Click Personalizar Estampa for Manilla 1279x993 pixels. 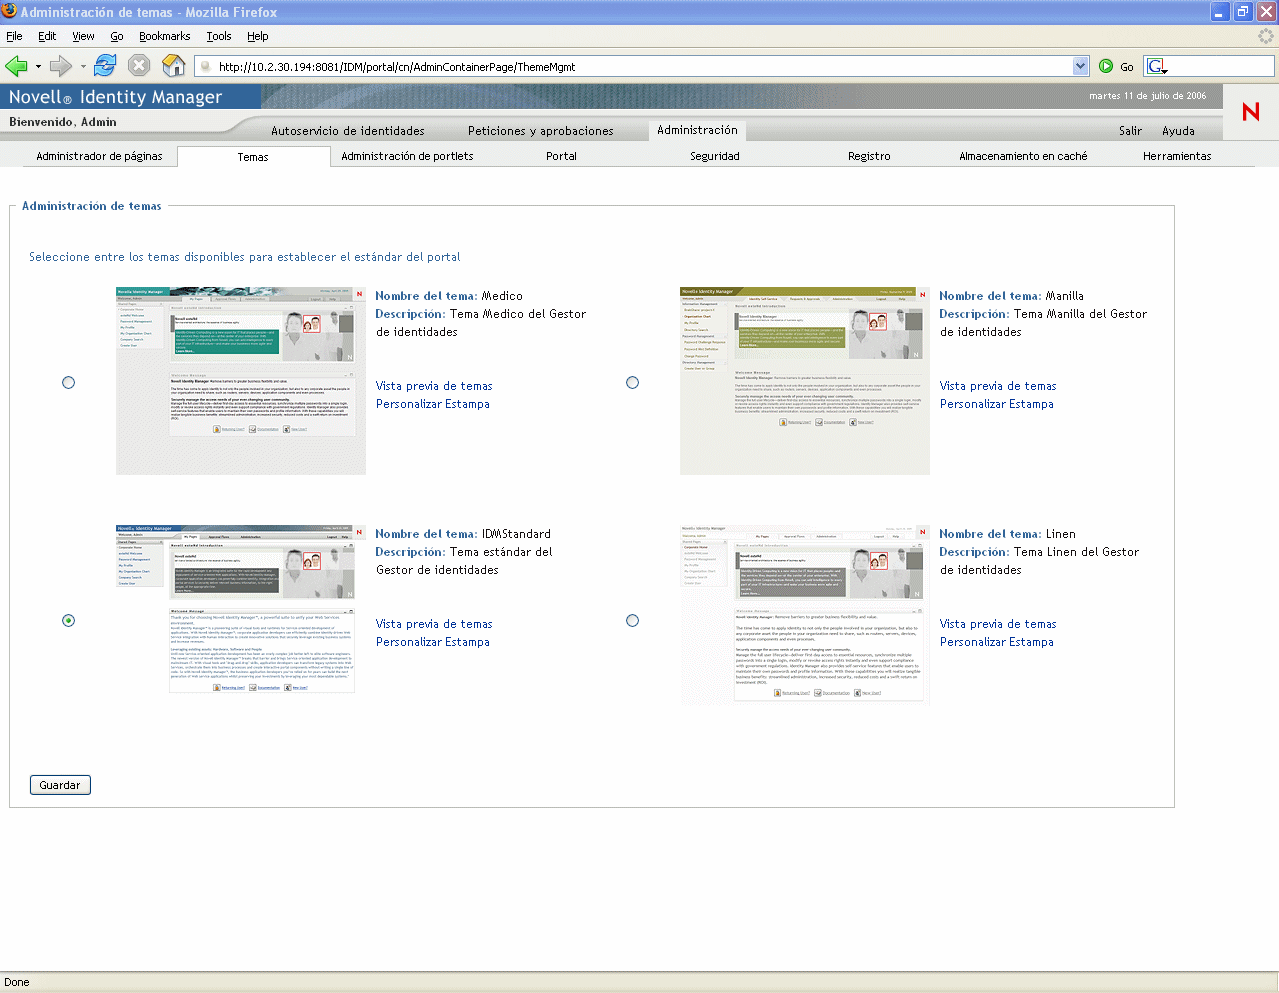[x=997, y=404]
